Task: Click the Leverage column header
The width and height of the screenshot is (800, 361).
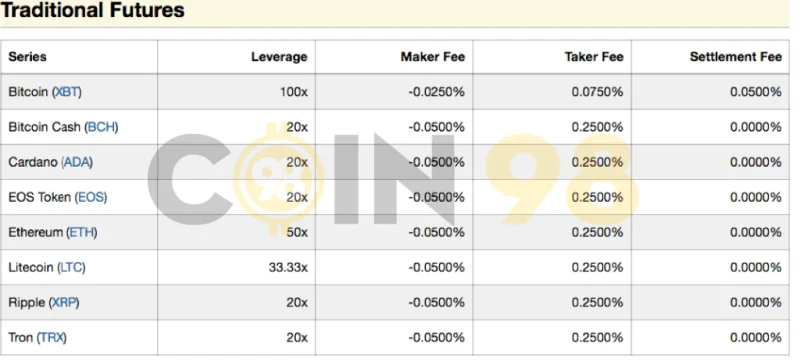Action: click(279, 57)
